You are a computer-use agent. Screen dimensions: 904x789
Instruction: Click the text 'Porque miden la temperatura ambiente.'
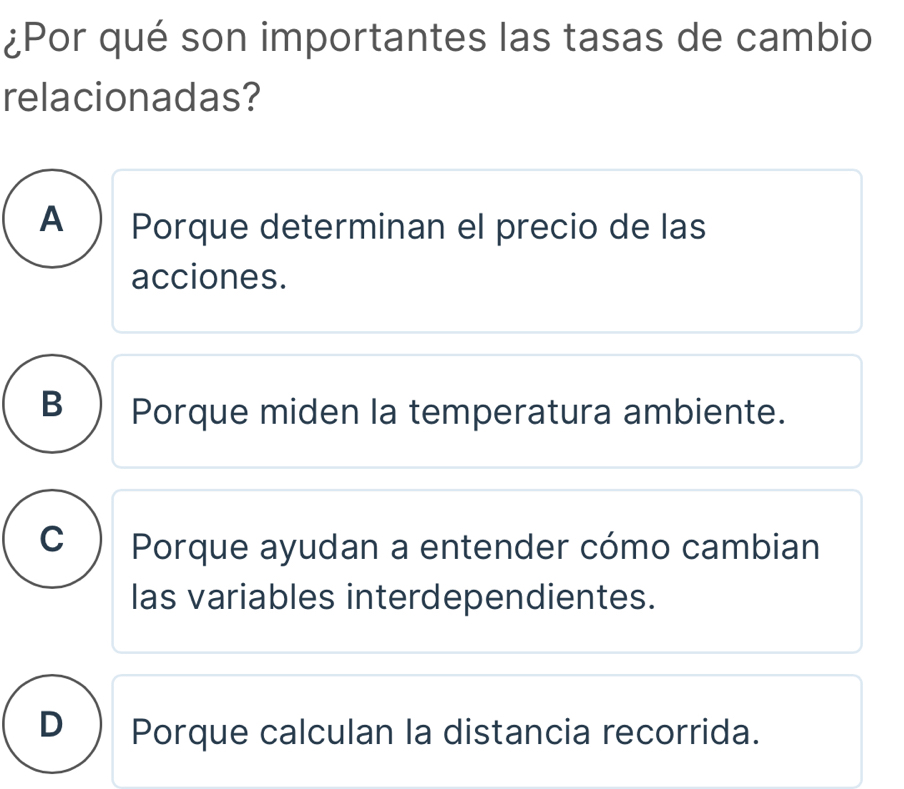pyautogui.click(x=455, y=411)
